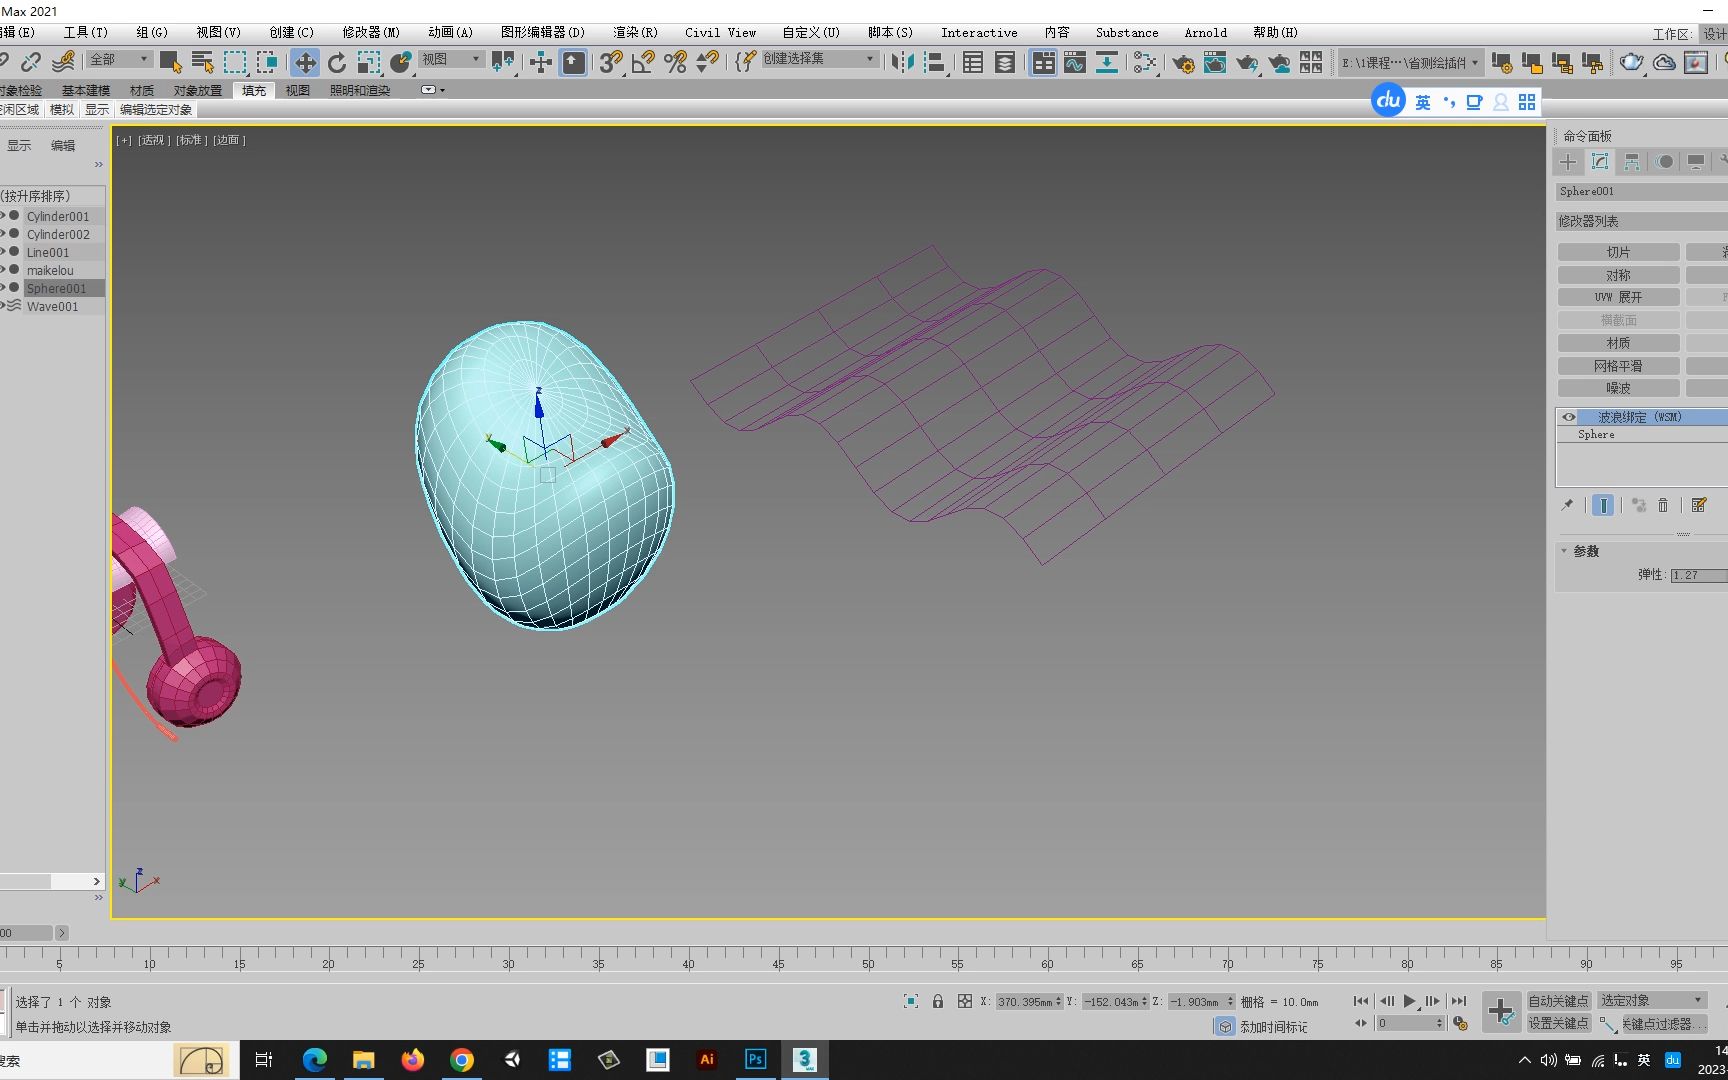Switch to the 填充 ribbon tab
This screenshot has height=1080, width=1728.
point(253,90)
